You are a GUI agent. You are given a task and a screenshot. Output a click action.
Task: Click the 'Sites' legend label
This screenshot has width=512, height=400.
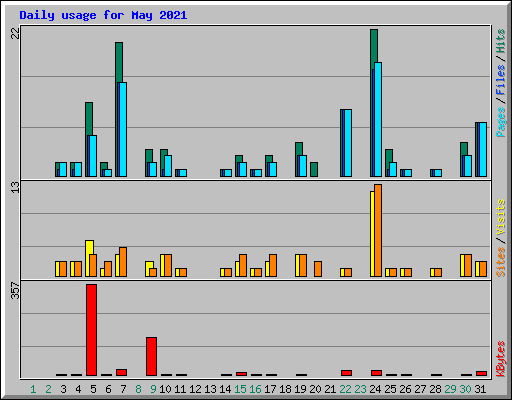(x=500, y=262)
